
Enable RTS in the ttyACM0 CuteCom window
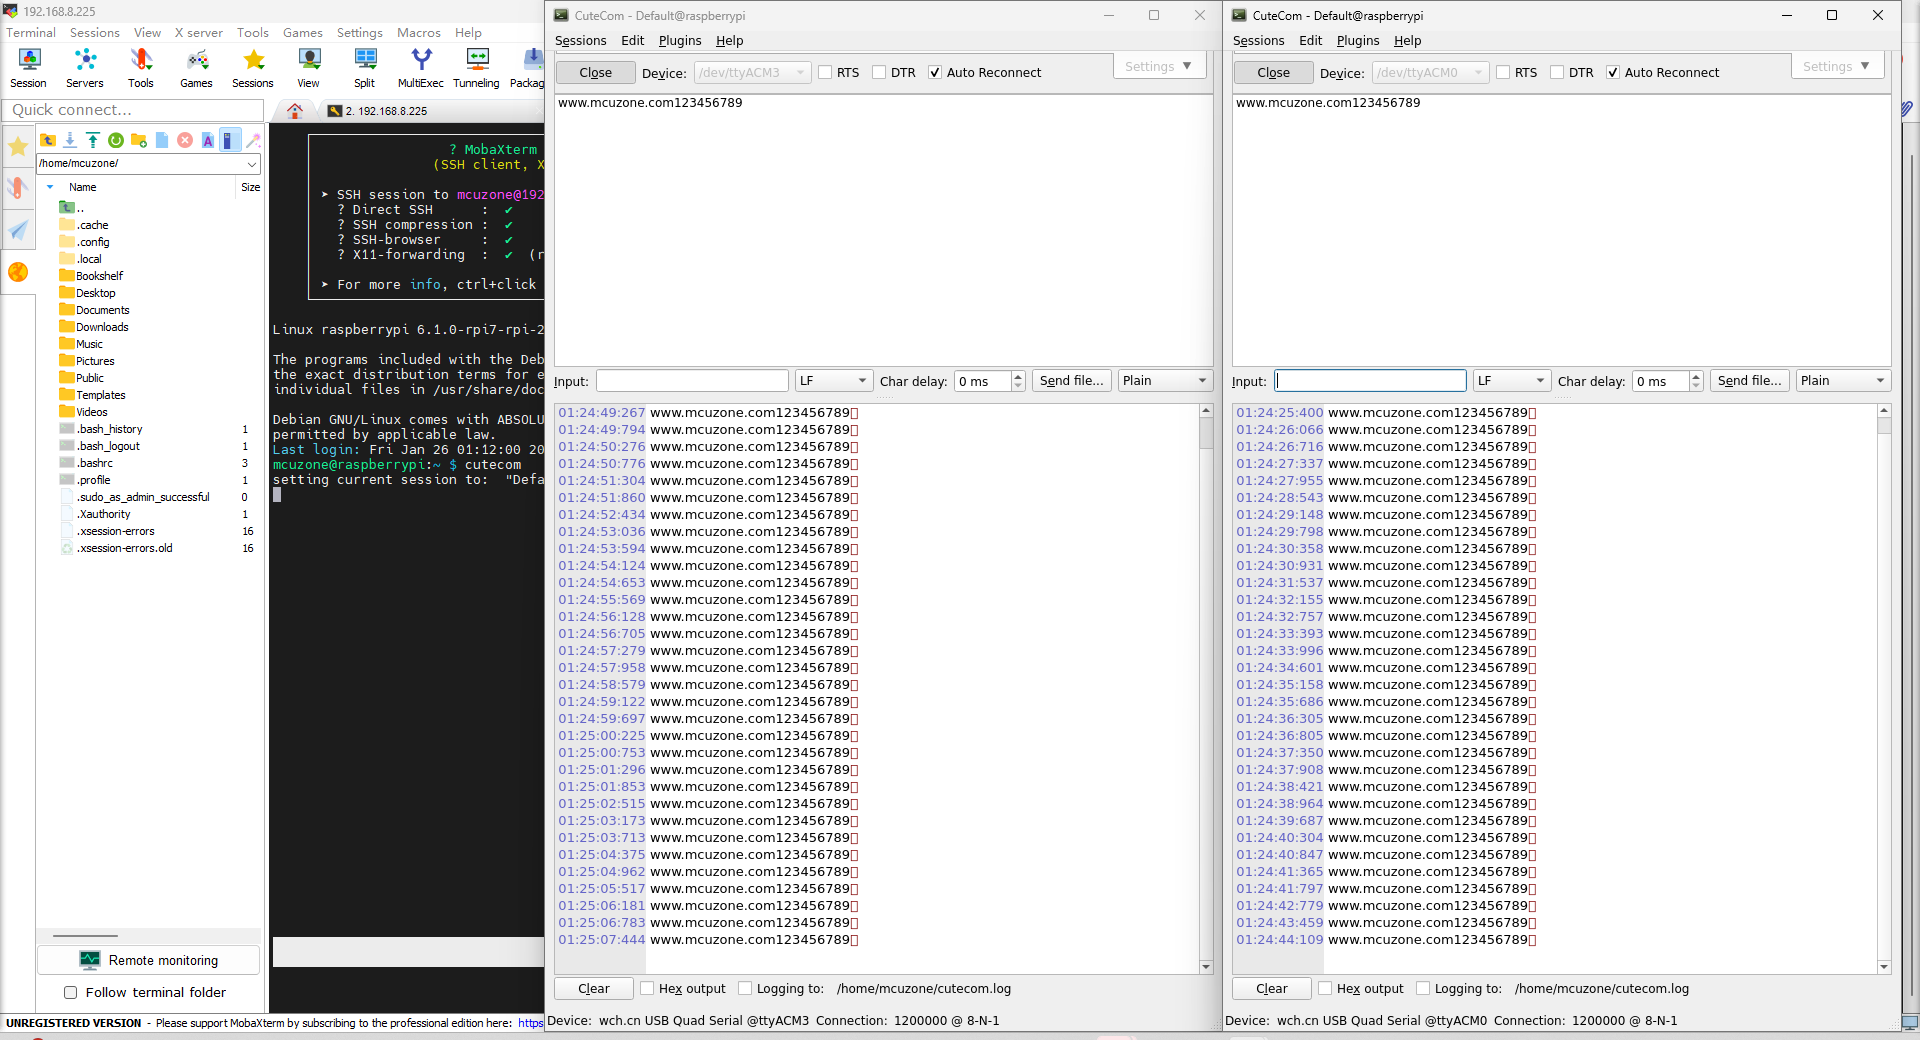point(1503,72)
